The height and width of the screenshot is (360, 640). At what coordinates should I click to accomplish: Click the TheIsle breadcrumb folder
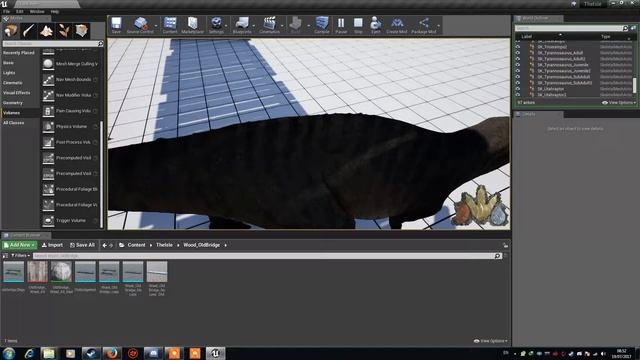pyautogui.click(x=164, y=245)
